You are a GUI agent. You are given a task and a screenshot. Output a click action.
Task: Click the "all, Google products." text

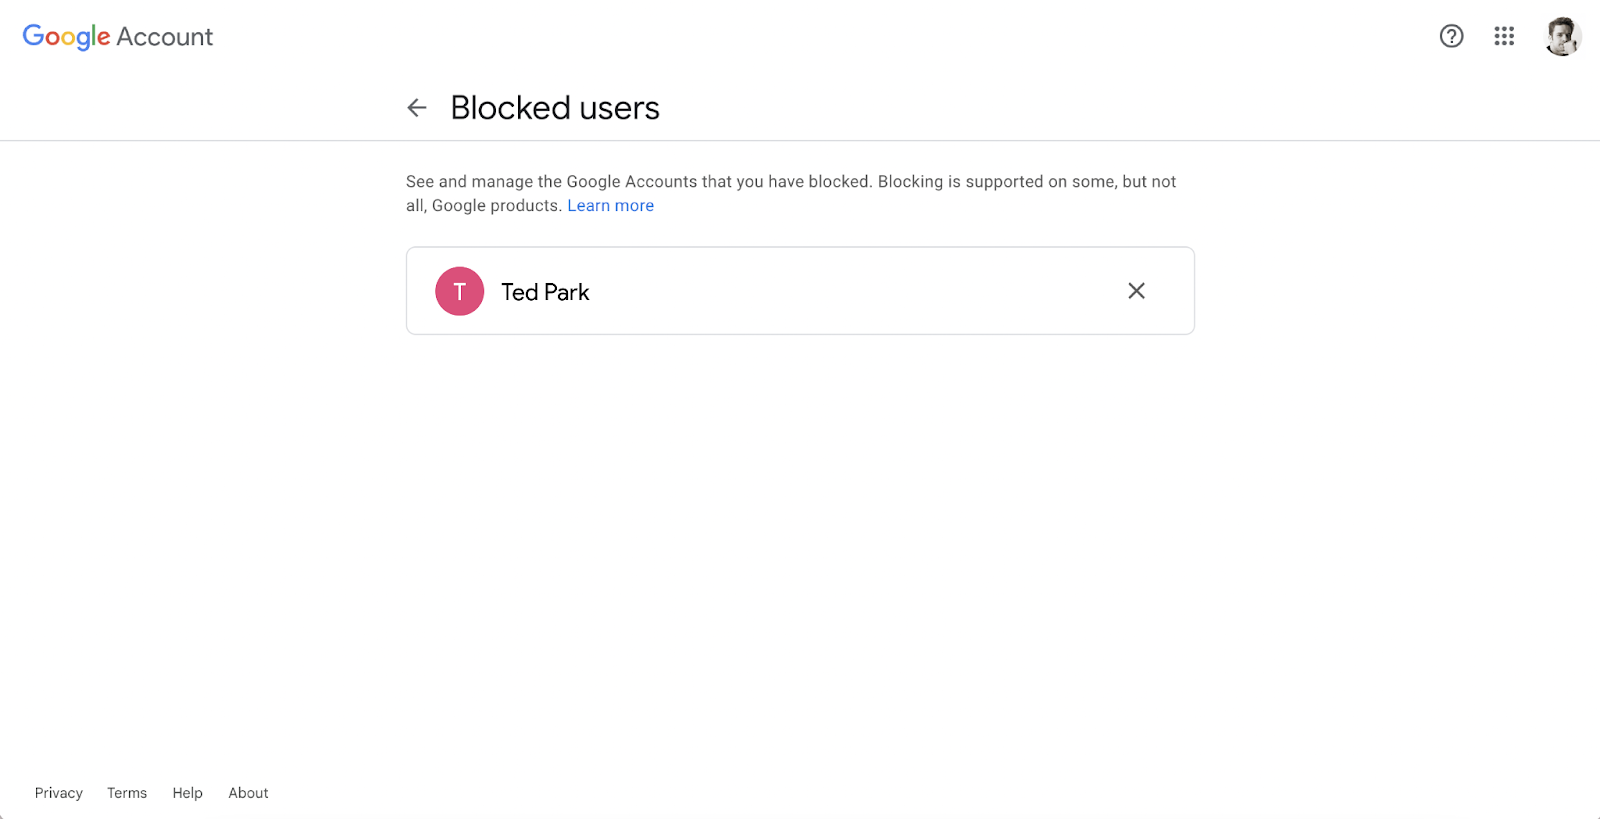[x=484, y=206]
